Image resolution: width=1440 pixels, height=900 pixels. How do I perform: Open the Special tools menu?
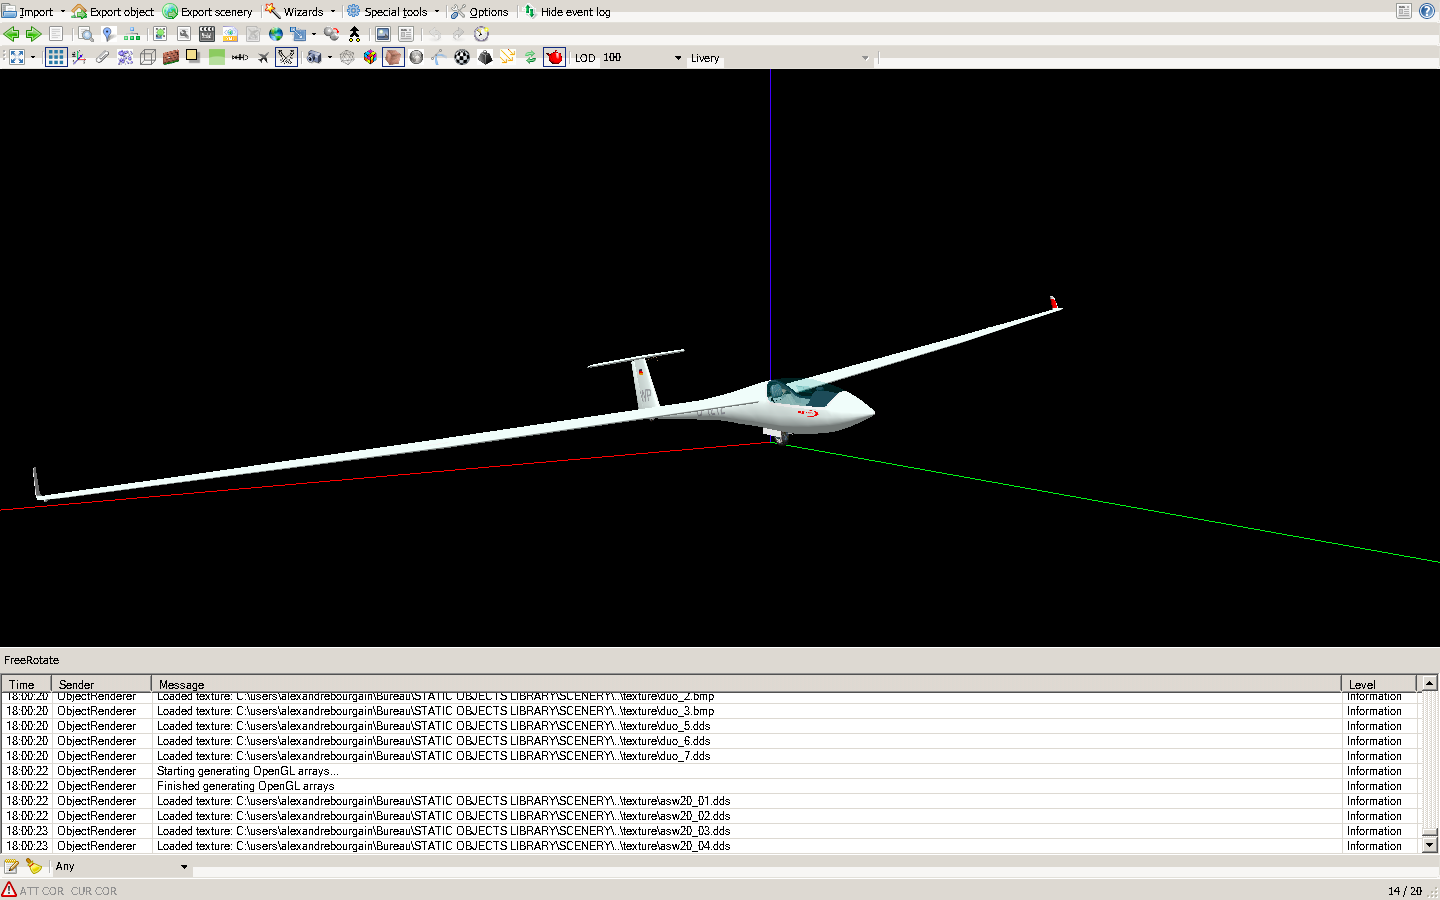tap(394, 12)
